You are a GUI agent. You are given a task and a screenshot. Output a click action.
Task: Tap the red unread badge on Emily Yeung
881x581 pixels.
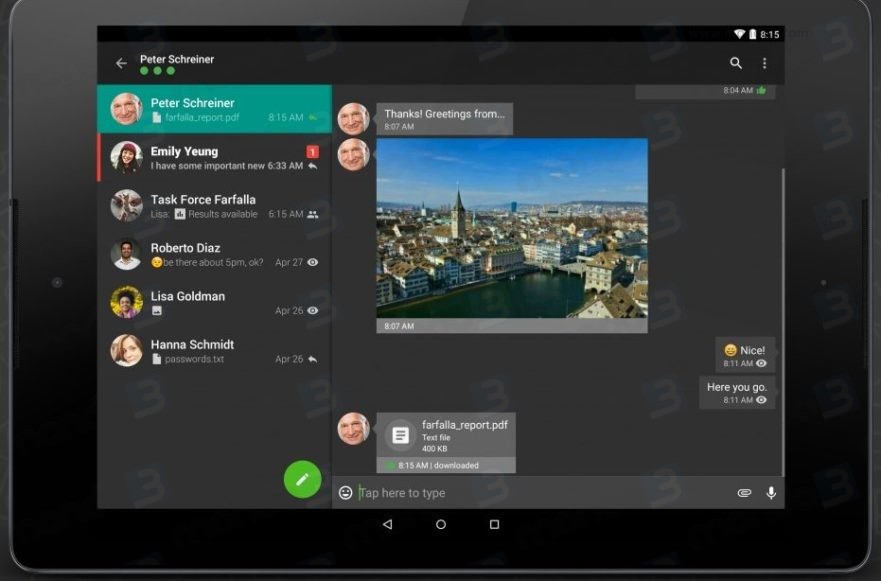[x=312, y=152]
